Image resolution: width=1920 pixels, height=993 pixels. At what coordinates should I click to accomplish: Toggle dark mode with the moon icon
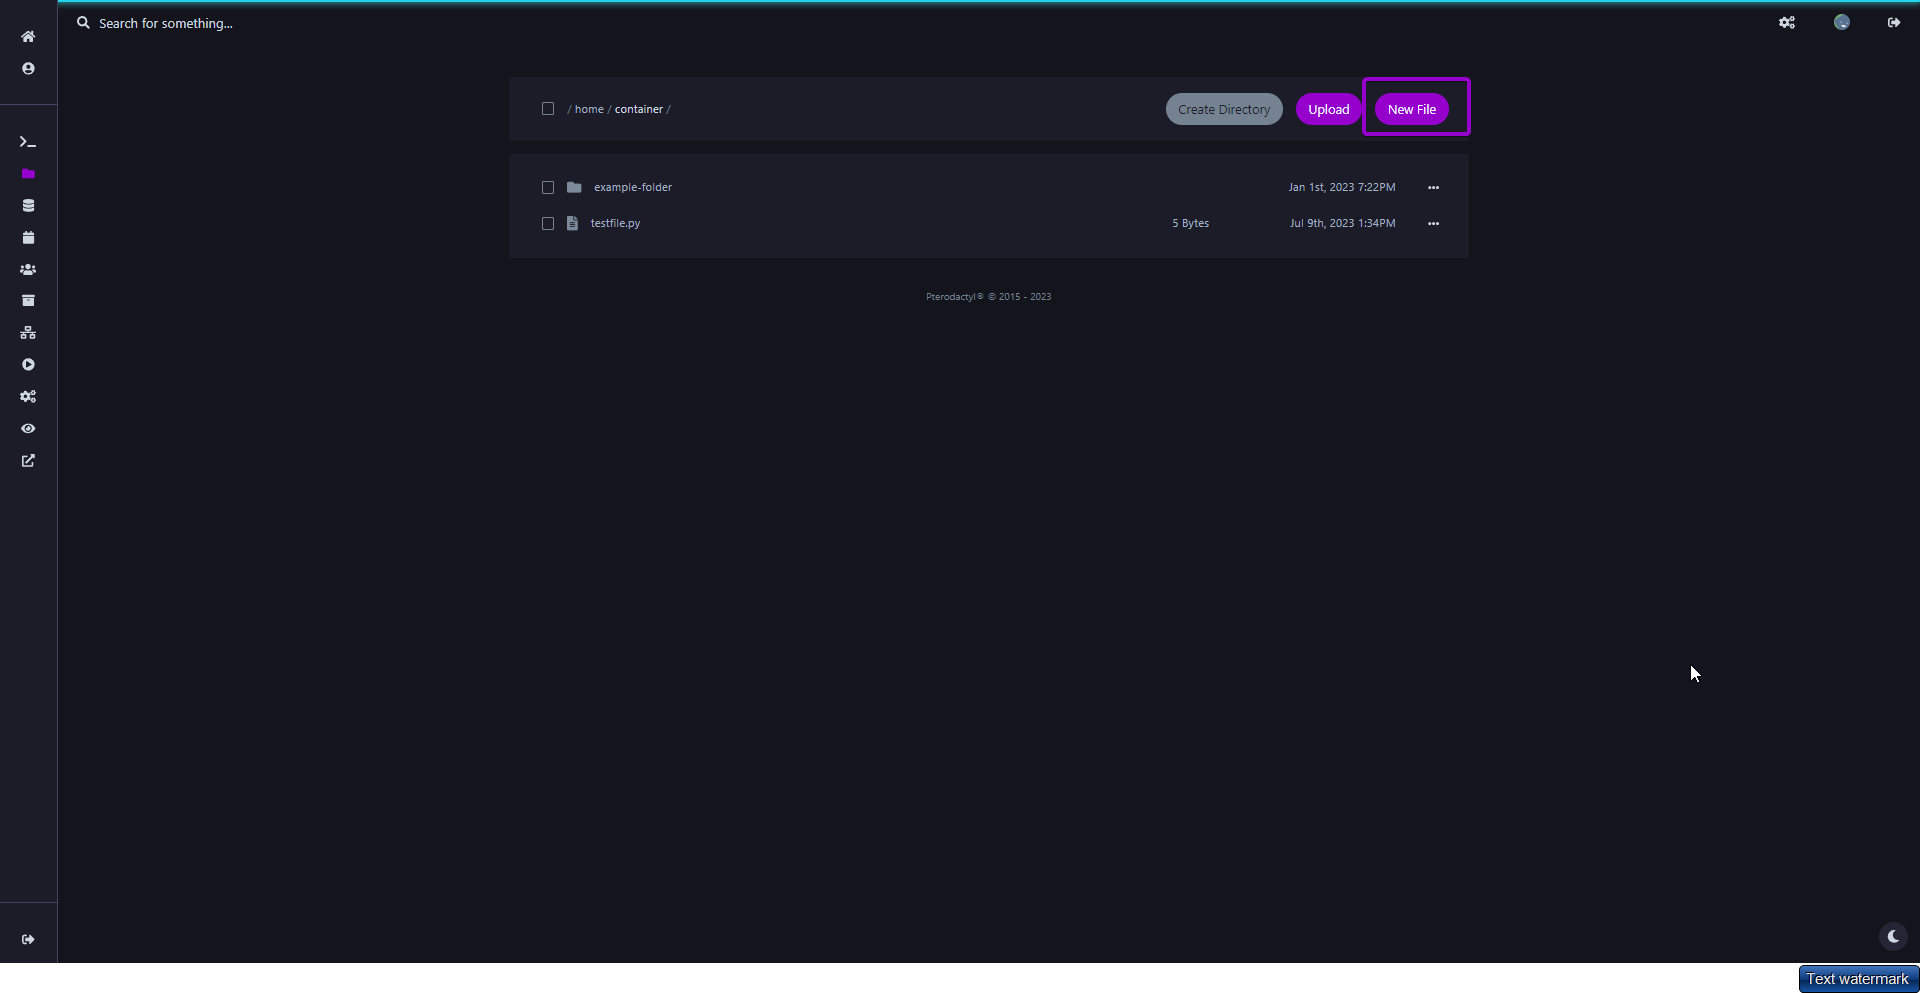pyautogui.click(x=1892, y=937)
